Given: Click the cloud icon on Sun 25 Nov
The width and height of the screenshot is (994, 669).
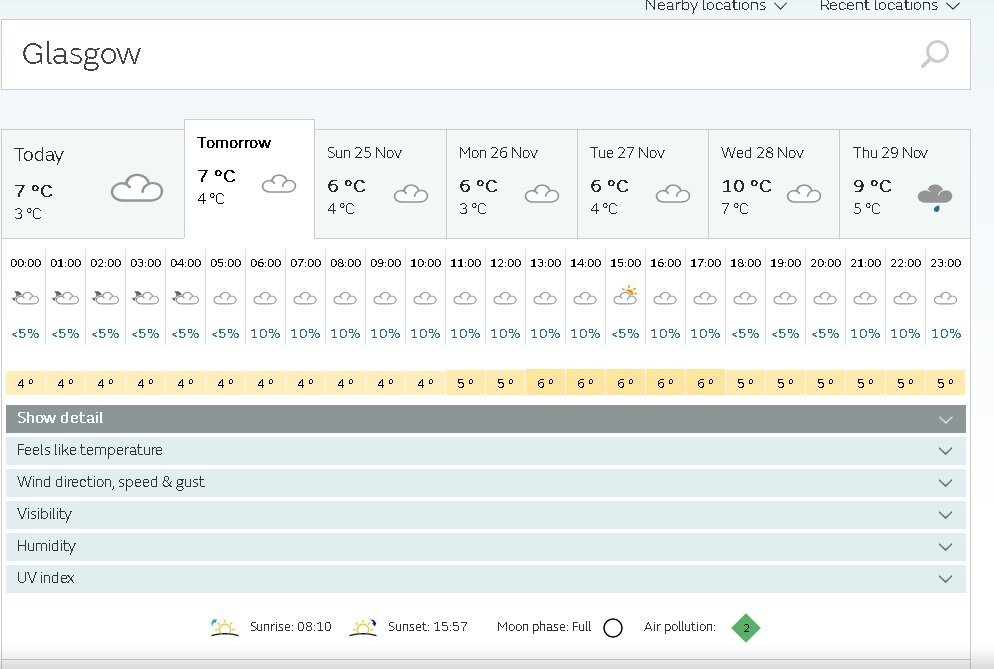Looking at the screenshot, I should (411, 193).
